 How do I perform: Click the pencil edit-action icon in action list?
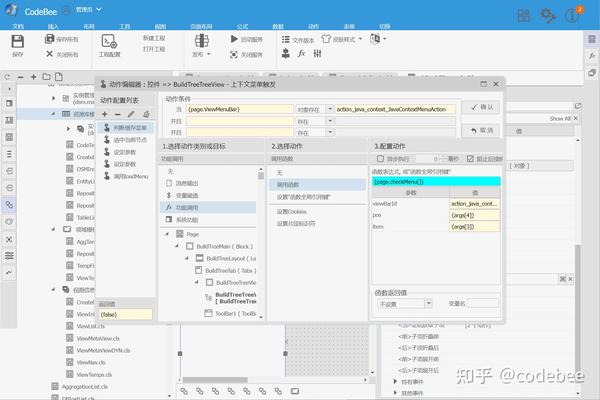tap(131, 114)
